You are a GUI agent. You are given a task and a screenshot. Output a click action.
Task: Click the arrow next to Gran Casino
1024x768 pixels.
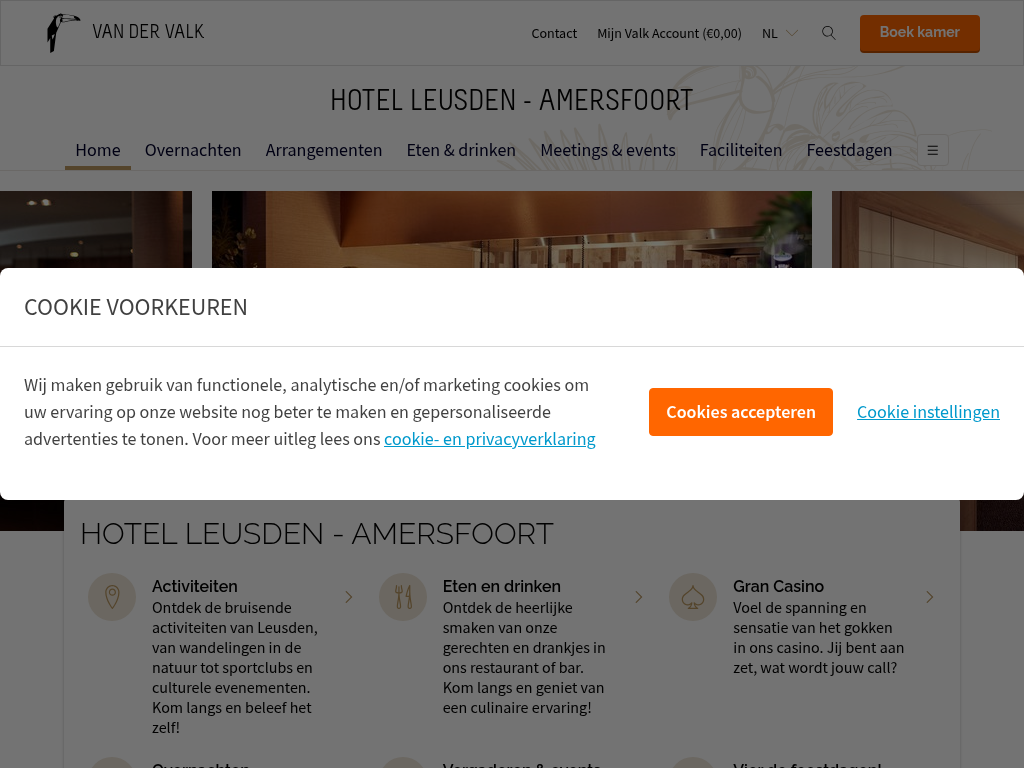929,597
